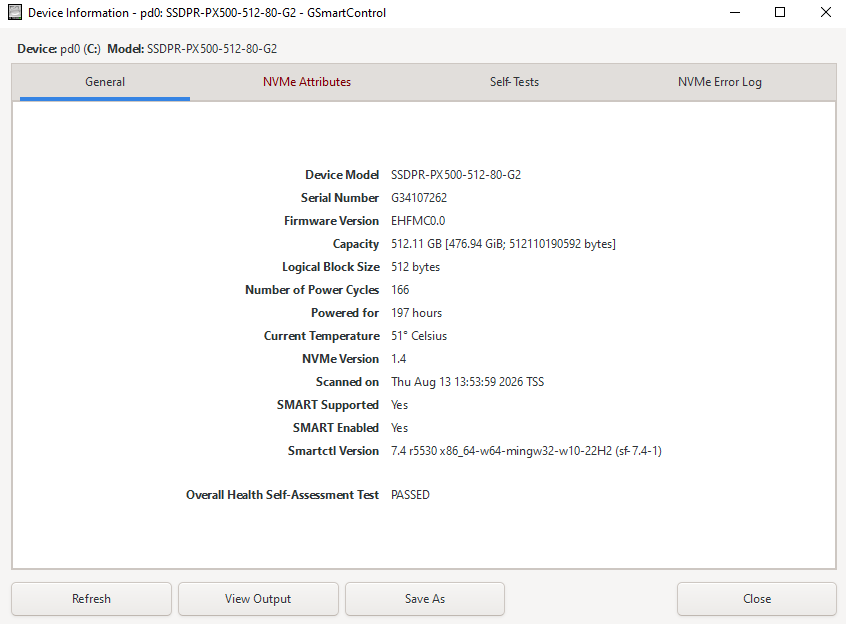Click the PASSED health result

[x=410, y=495]
